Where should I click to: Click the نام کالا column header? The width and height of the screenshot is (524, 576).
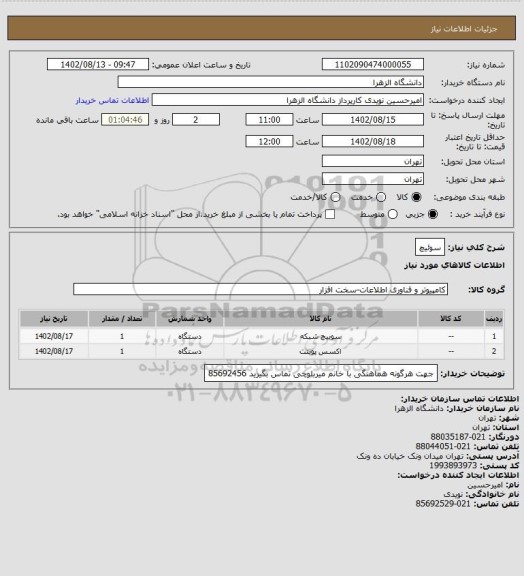pyautogui.click(x=320, y=318)
